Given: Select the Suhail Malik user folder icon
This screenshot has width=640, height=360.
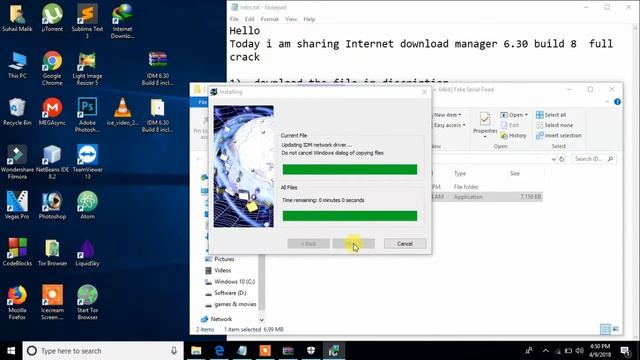Looking at the screenshot, I should 17,18.
